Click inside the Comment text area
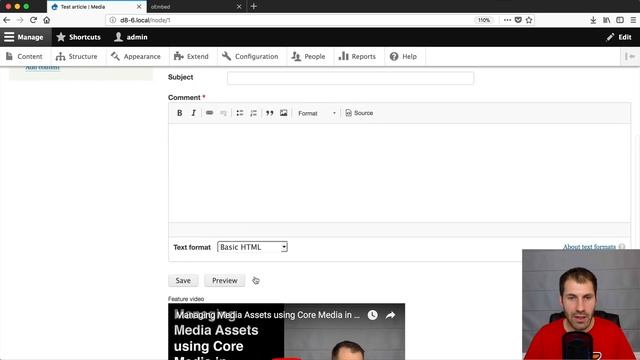 point(400,173)
